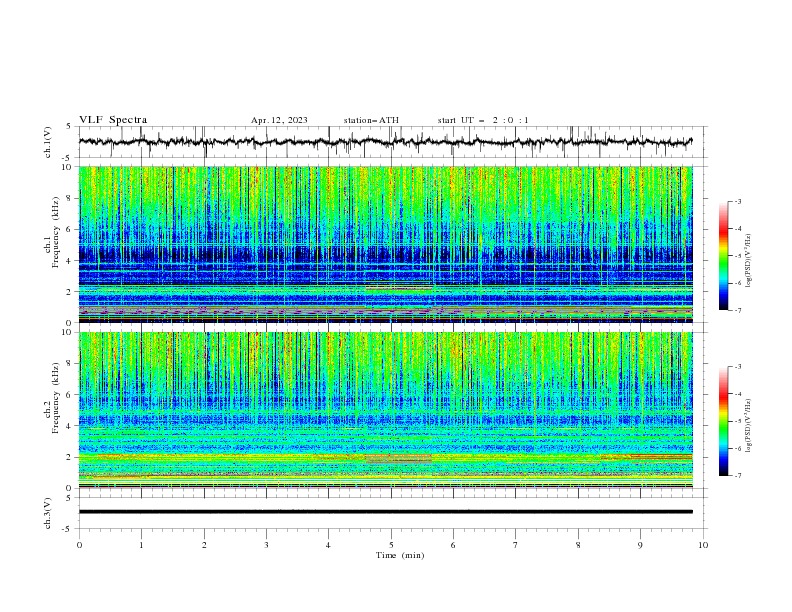Screen dimensions: 792x612
Task: Select the start UT time text
Action: (483, 120)
